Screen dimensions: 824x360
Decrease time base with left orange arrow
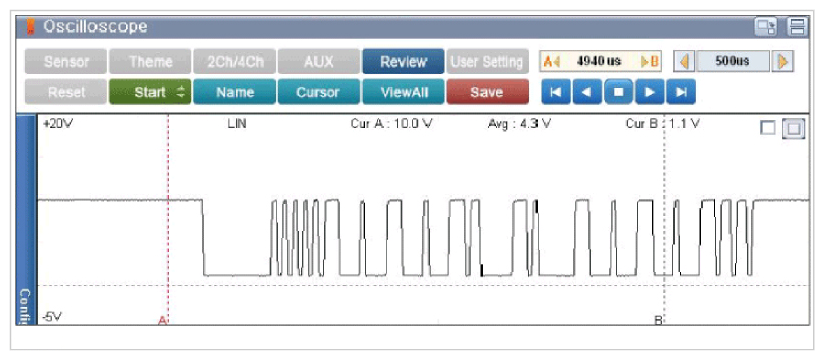point(684,61)
